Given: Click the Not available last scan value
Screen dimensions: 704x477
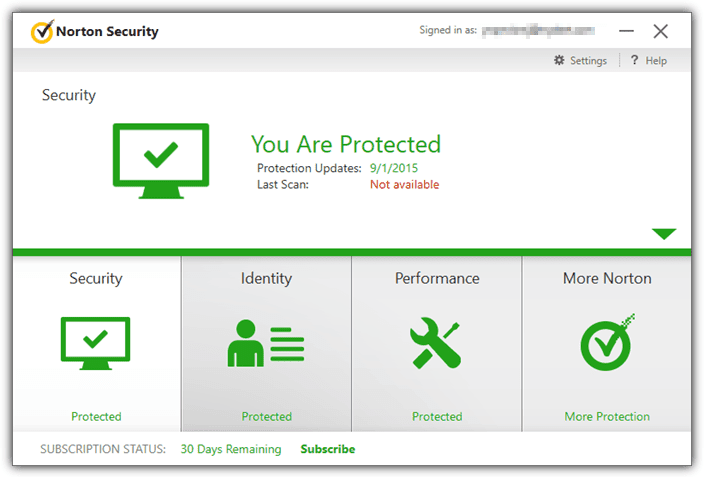Looking at the screenshot, I should click(x=405, y=185).
